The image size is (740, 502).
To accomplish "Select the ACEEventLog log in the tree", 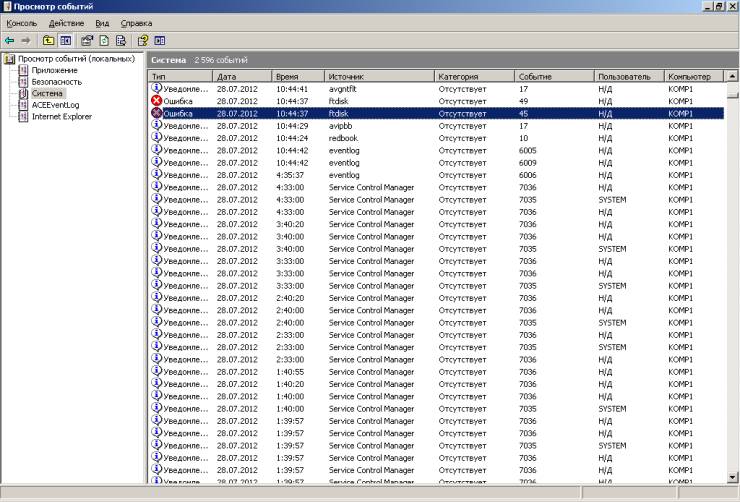I will (56, 105).
